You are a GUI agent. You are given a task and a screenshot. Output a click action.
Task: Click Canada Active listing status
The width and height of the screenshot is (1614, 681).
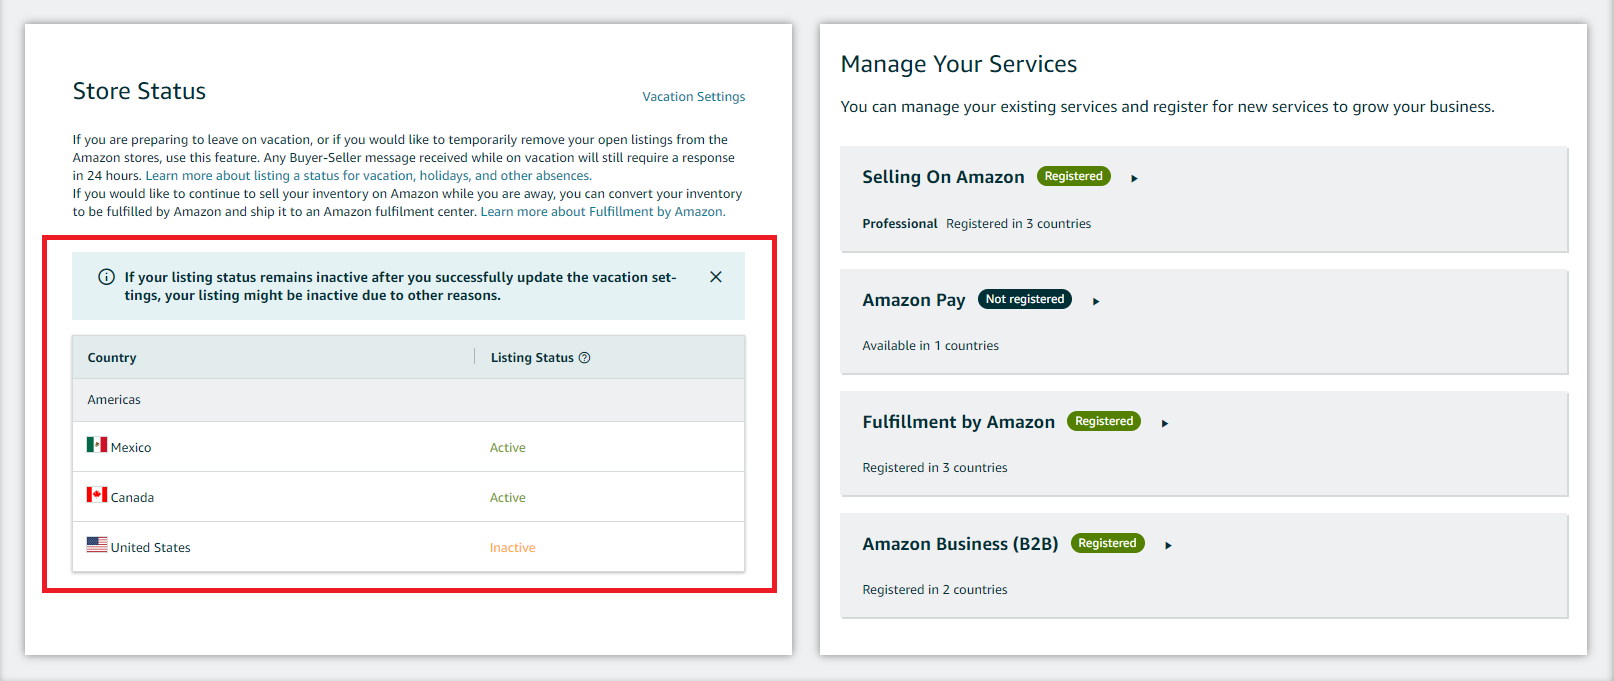tap(507, 498)
